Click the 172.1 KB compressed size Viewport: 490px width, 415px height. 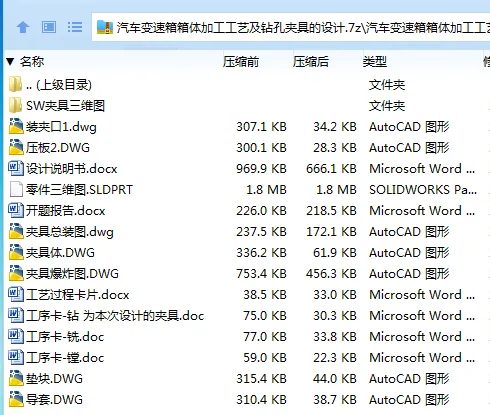pyautogui.click(x=331, y=232)
